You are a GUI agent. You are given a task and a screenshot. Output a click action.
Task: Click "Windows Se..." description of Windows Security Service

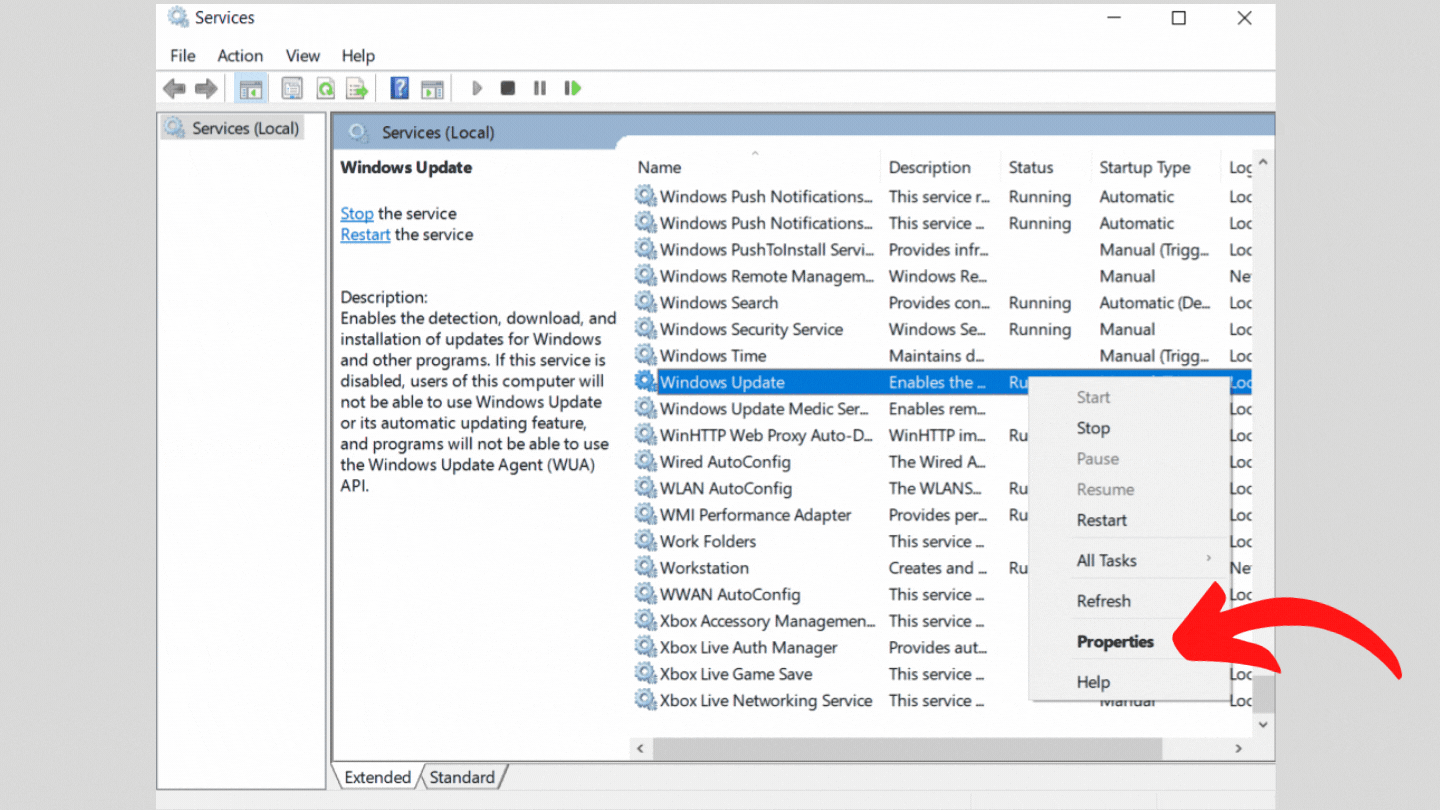tap(938, 329)
